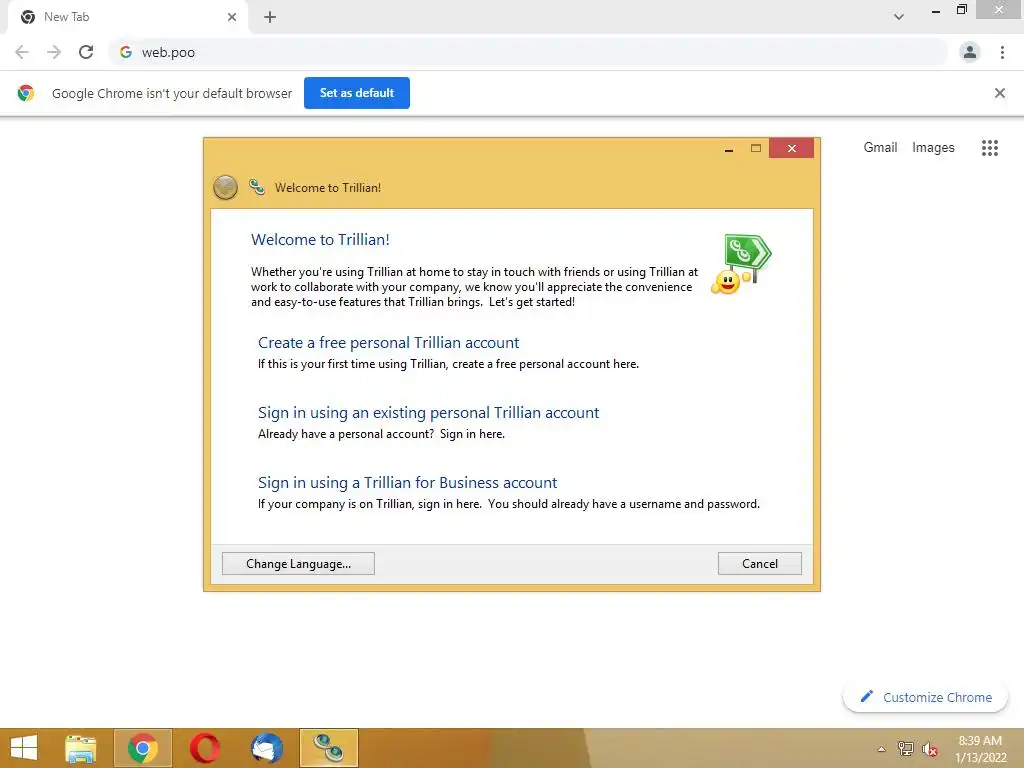This screenshot has width=1024, height=768.
Task: Click the Chrome logo in notification bar
Action: point(26,93)
